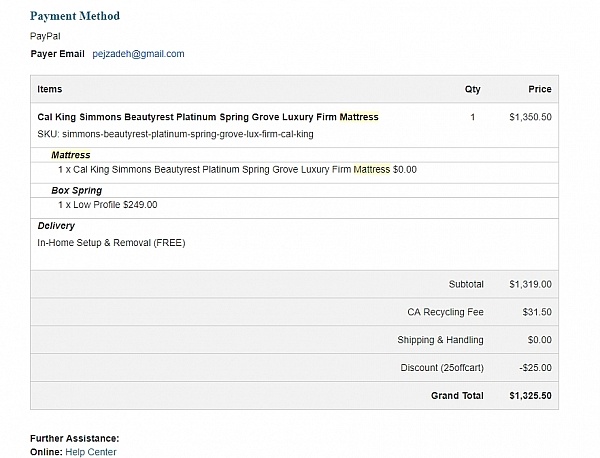The image size is (600, 458).
Task: Click the Cal King Simmons Beautyrest product title
Action: click(208, 117)
